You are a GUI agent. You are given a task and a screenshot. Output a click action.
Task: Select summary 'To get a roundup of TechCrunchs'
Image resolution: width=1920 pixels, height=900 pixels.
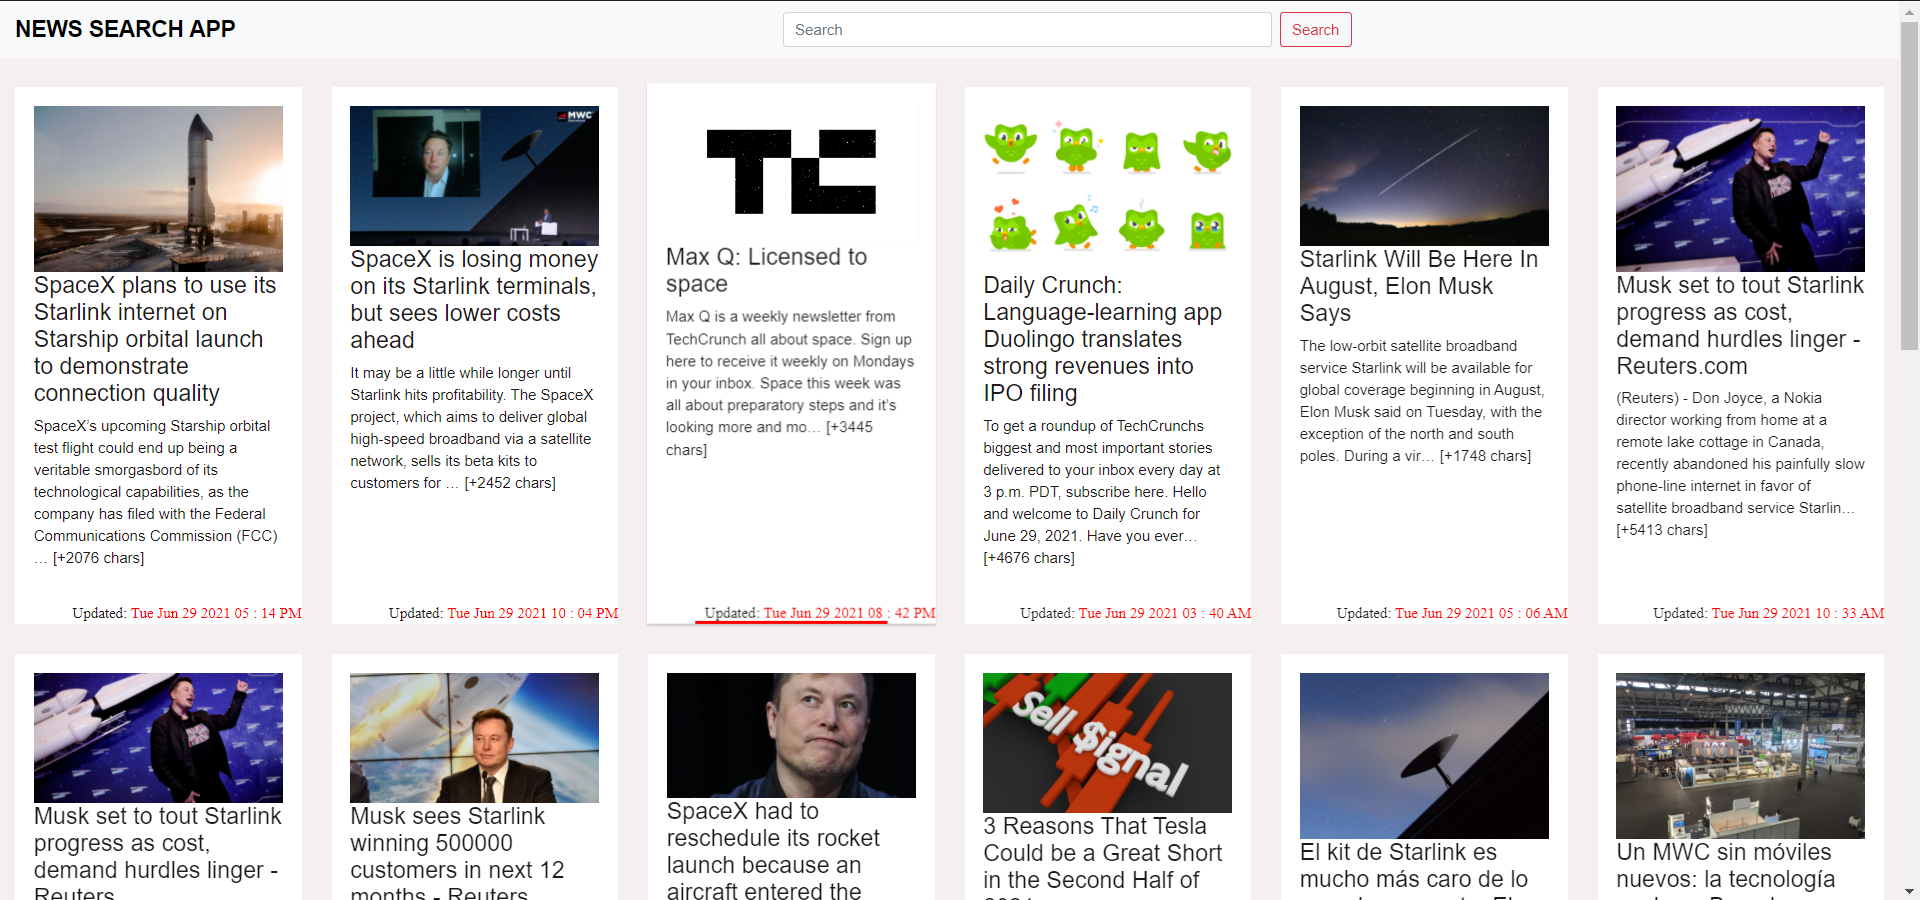[1102, 492]
